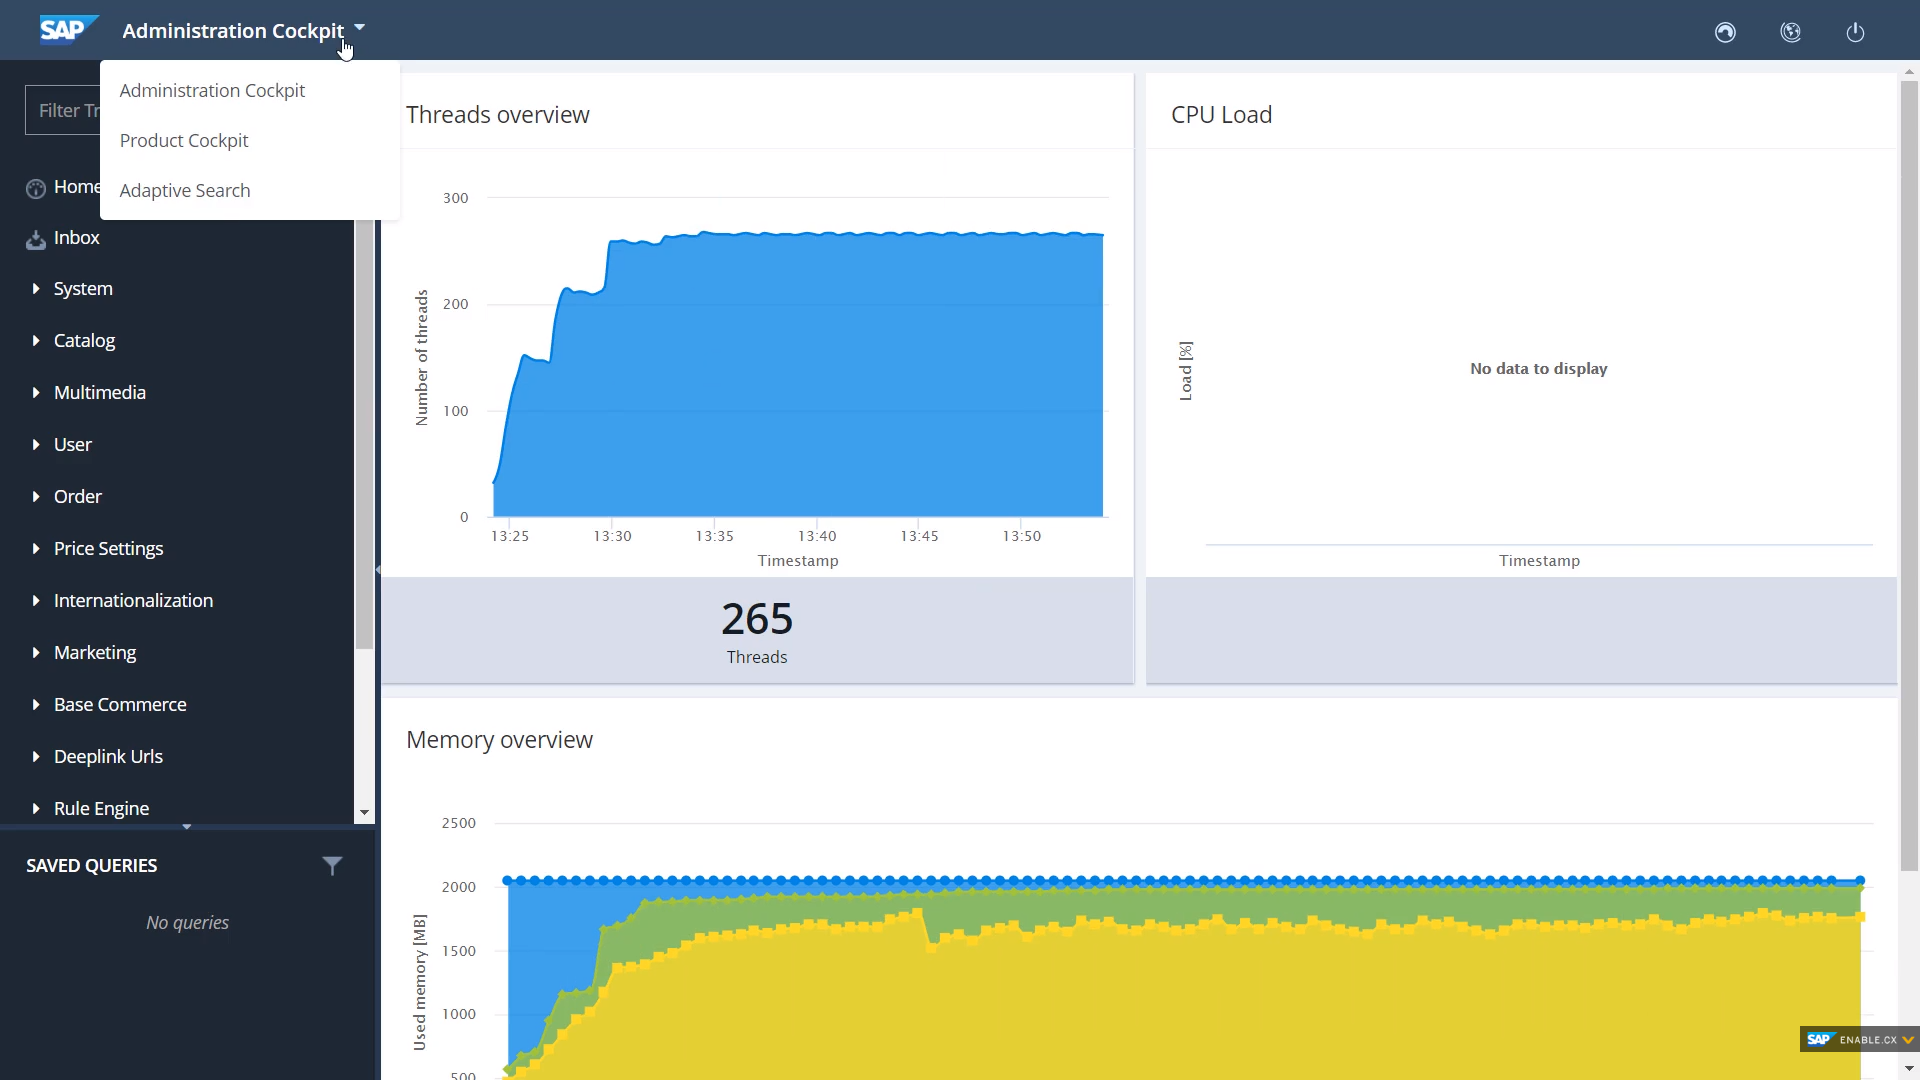This screenshot has height=1080, width=1920.
Task: Log out using the power icon
Action: [x=1855, y=32]
